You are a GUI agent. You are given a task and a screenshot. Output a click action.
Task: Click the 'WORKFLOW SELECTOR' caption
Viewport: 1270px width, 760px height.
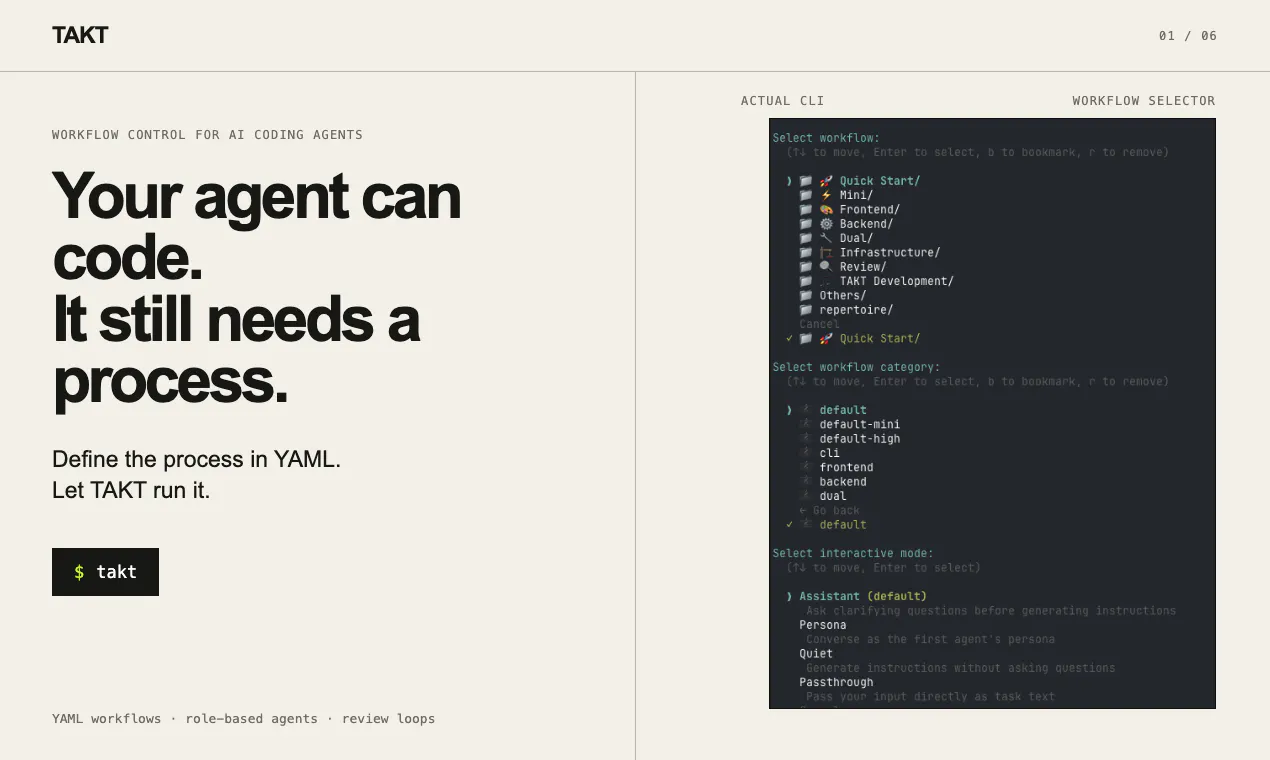pos(1144,101)
